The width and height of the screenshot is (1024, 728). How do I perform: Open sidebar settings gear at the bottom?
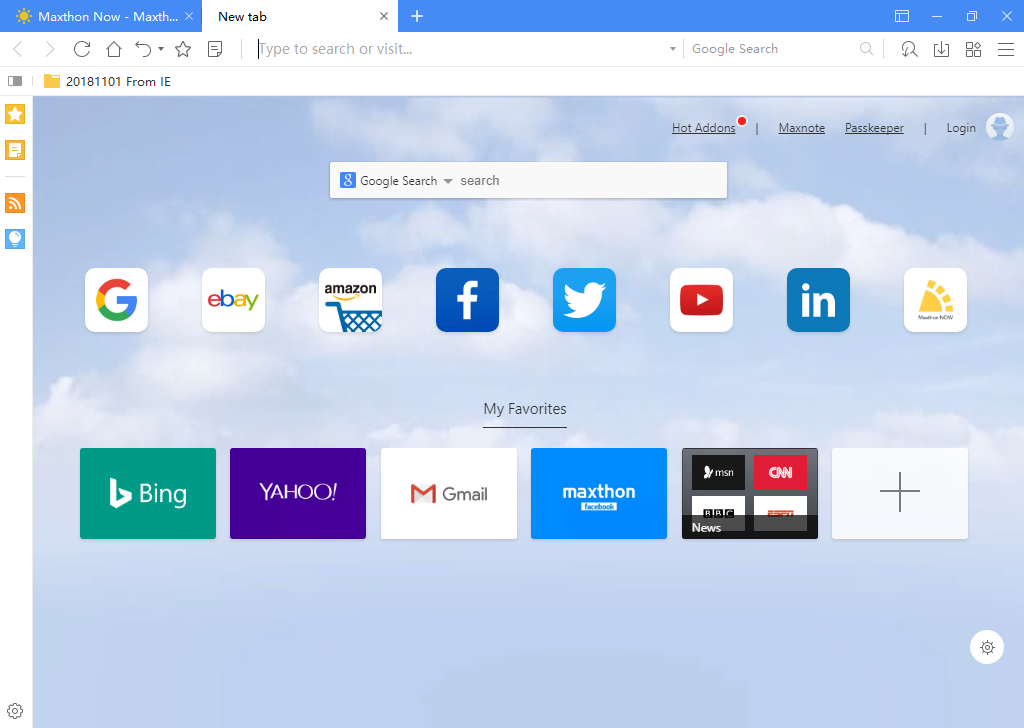tap(15, 710)
